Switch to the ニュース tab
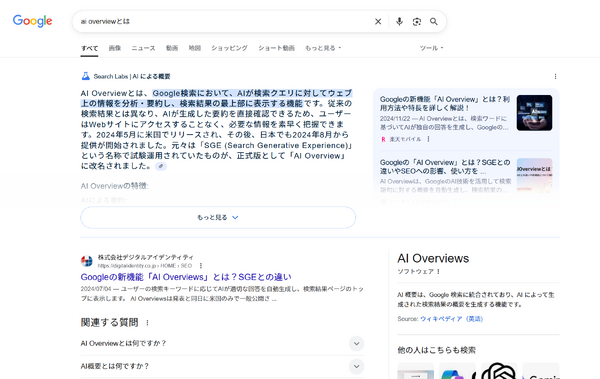This screenshot has height=379, width=600. point(143,48)
